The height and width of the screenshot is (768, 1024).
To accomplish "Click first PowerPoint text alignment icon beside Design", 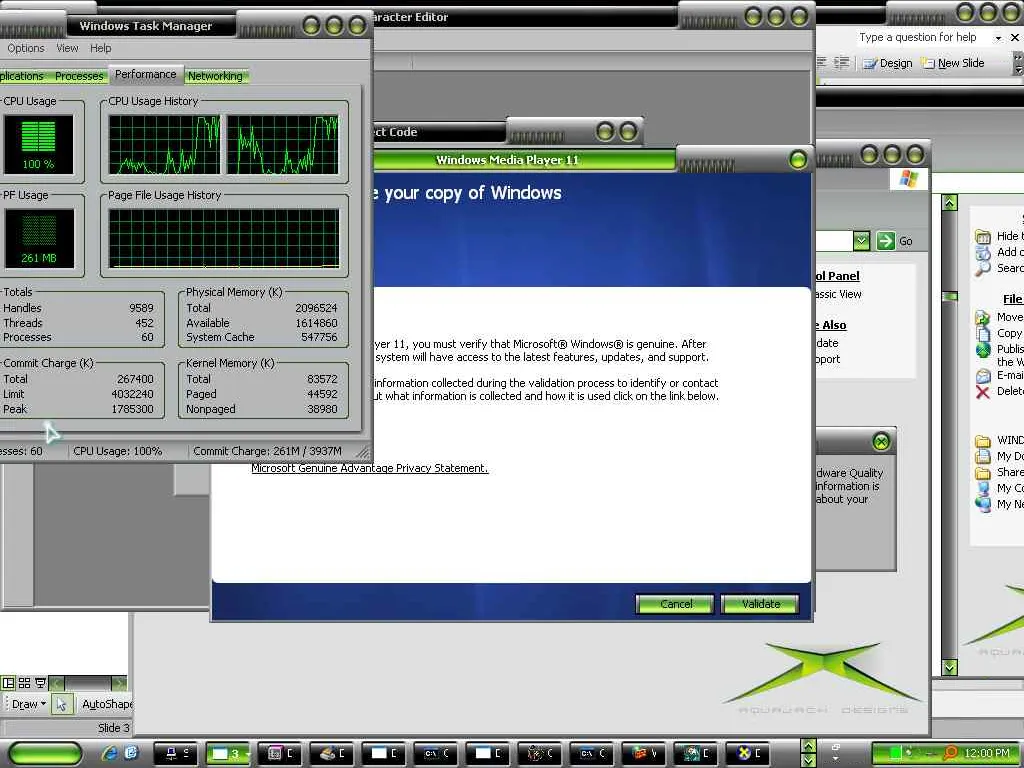I will tap(822, 63).
